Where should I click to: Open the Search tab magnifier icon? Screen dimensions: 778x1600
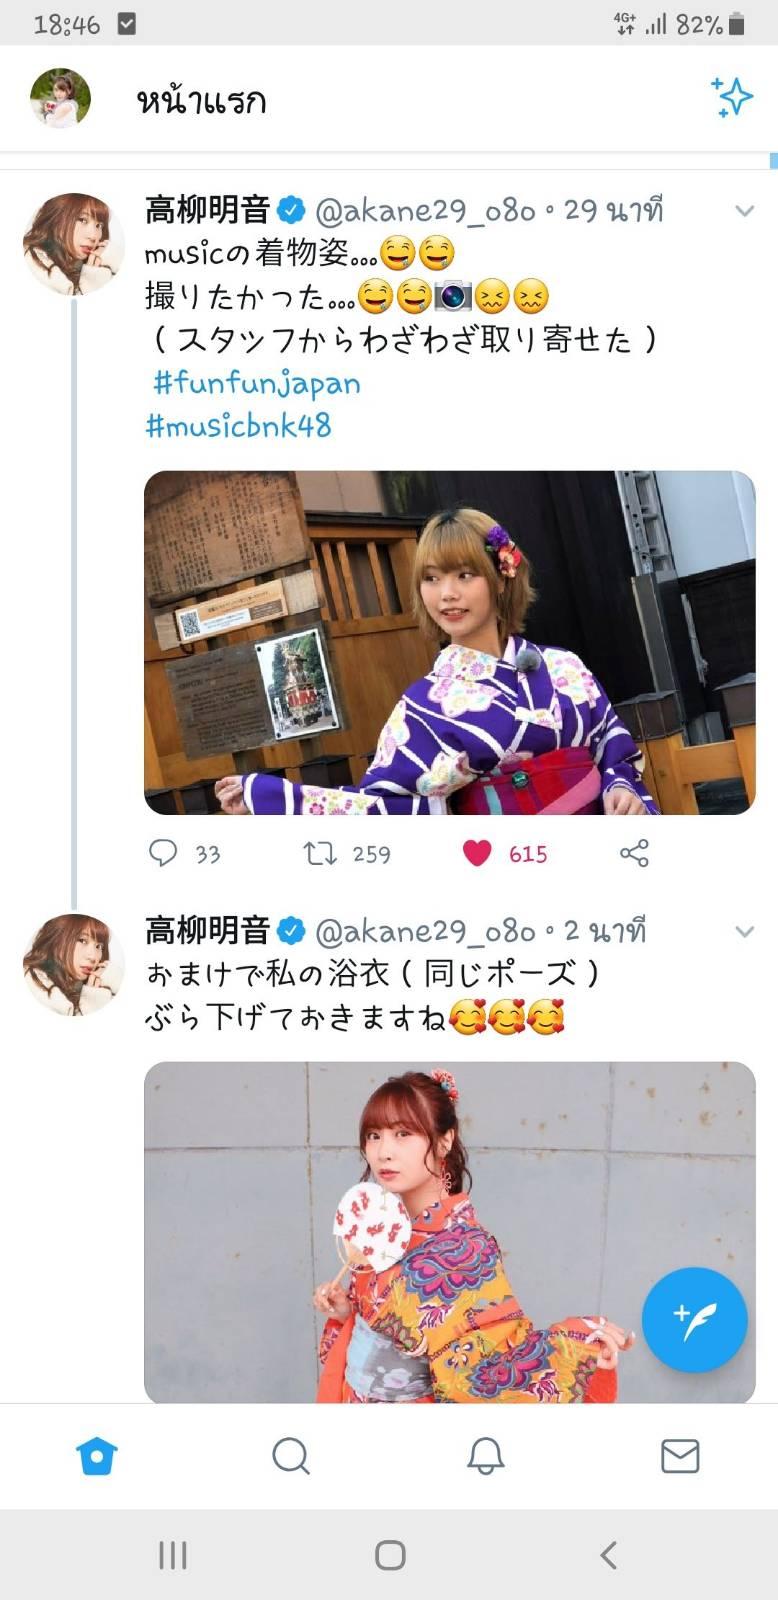(x=291, y=1456)
